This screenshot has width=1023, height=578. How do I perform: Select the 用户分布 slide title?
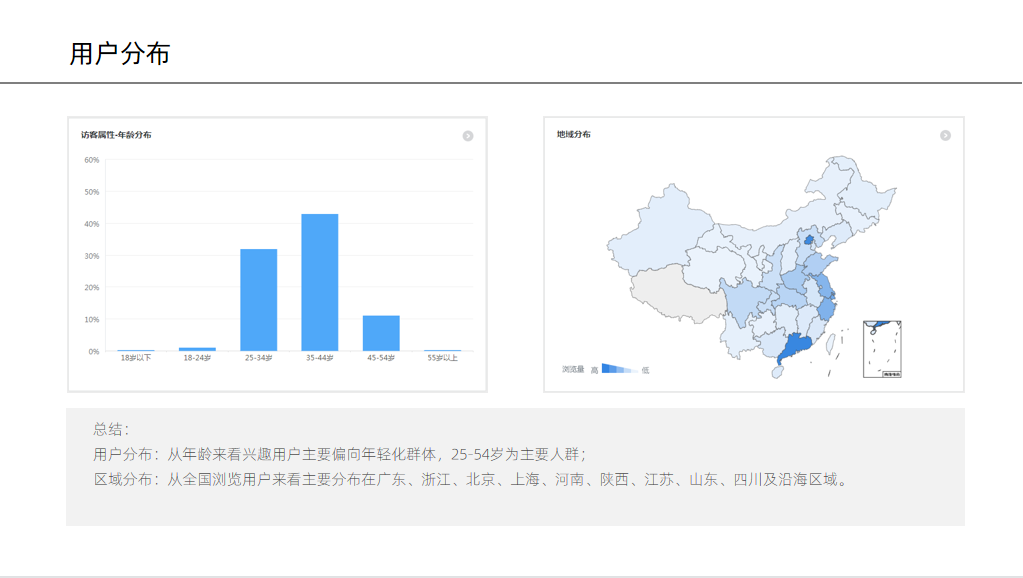pyautogui.click(x=120, y=54)
